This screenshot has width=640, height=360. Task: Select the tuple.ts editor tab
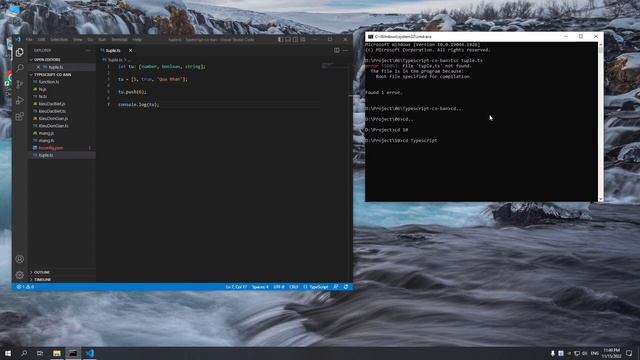(x=117, y=51)
